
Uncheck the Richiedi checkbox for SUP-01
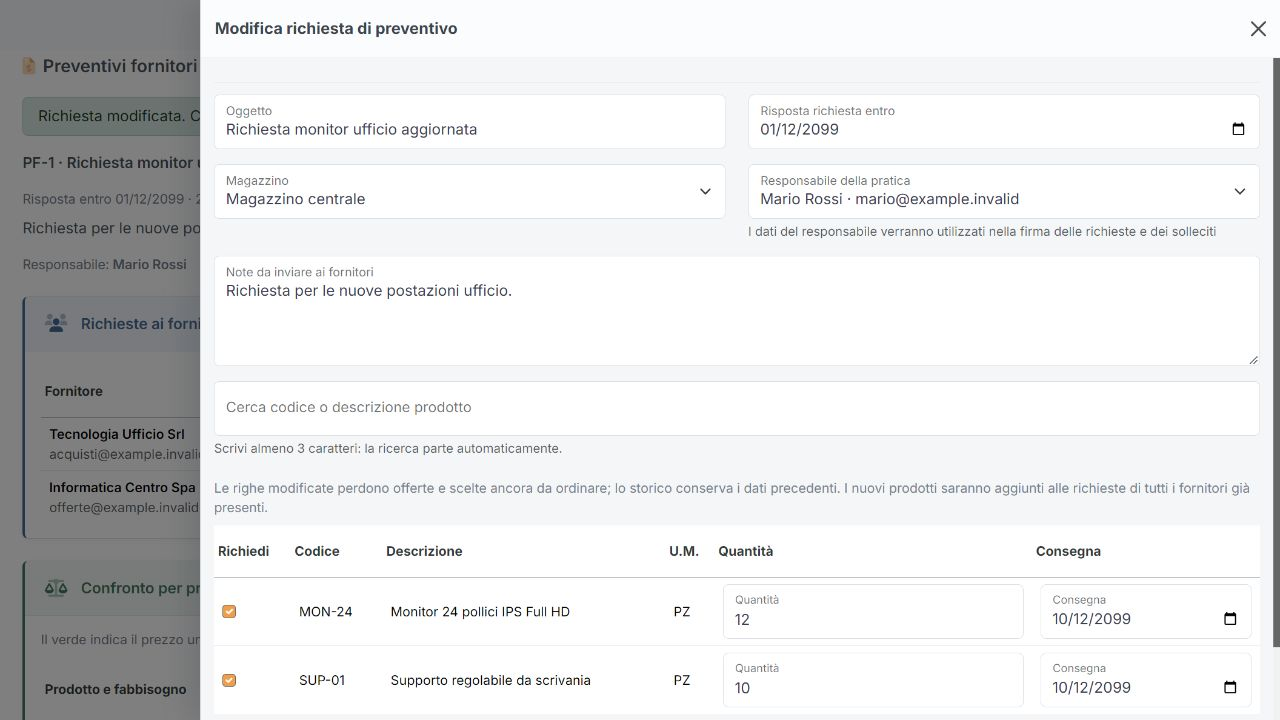[229, 680]
